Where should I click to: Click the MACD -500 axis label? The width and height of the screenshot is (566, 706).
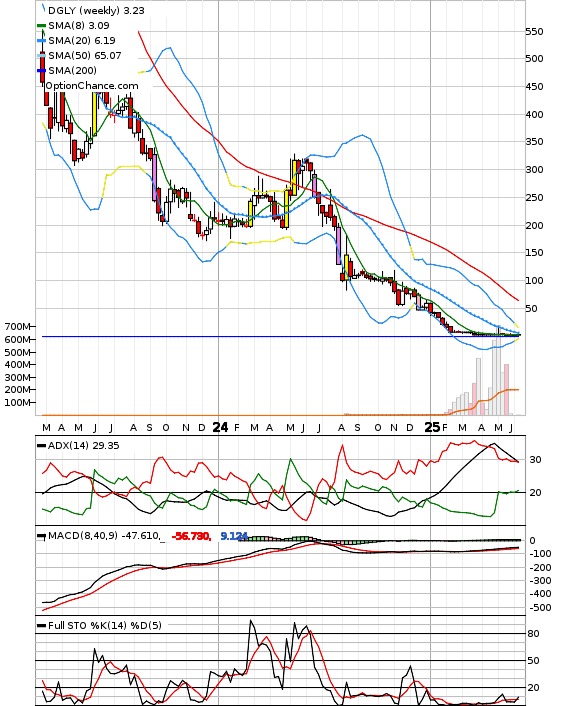pos(539,608)
